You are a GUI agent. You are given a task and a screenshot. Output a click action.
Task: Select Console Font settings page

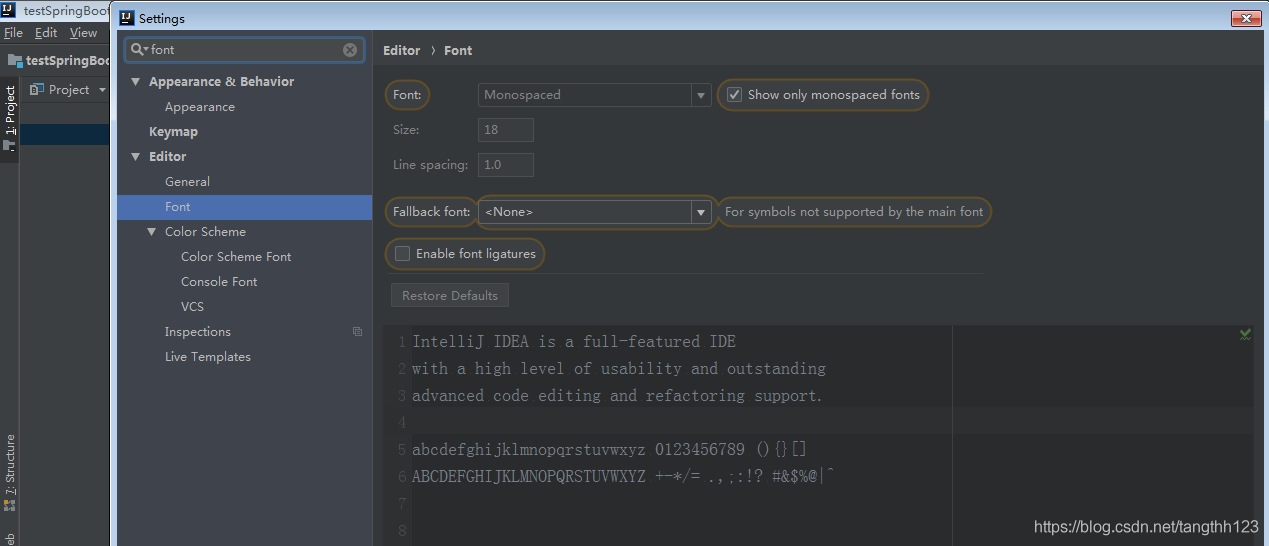pos(219,282)
